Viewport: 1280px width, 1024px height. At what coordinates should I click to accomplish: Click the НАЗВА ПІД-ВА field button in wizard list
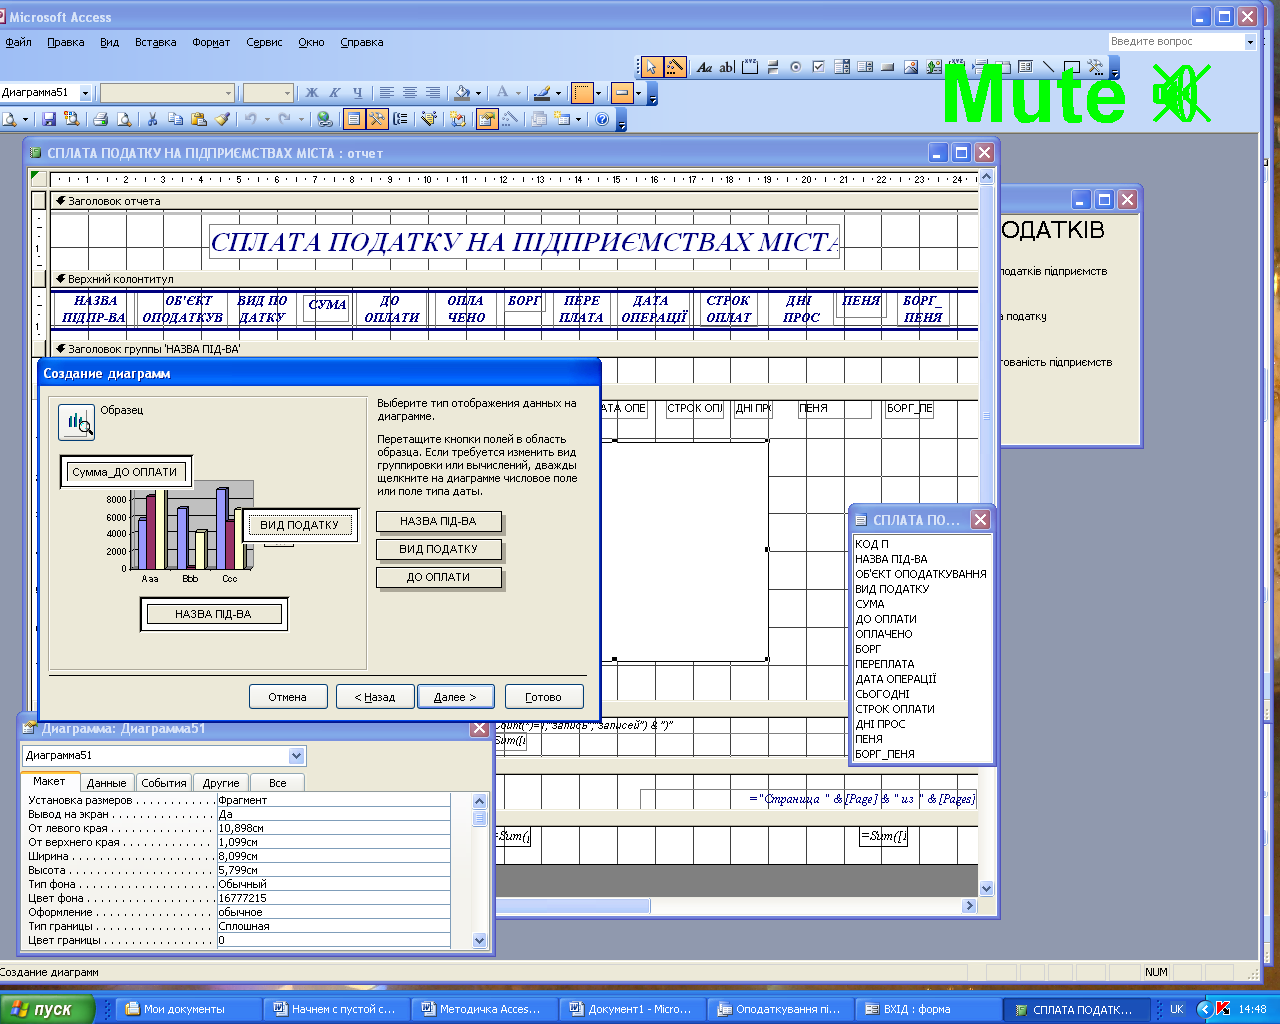coord(438,521)
